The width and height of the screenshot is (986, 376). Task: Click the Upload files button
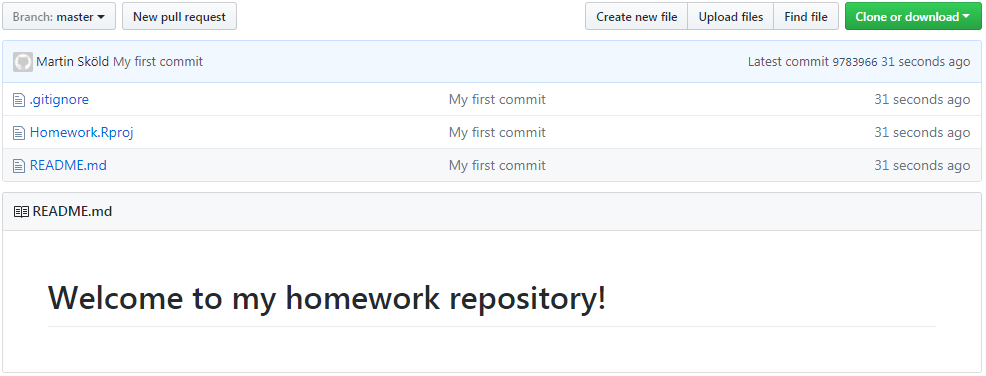731,16
